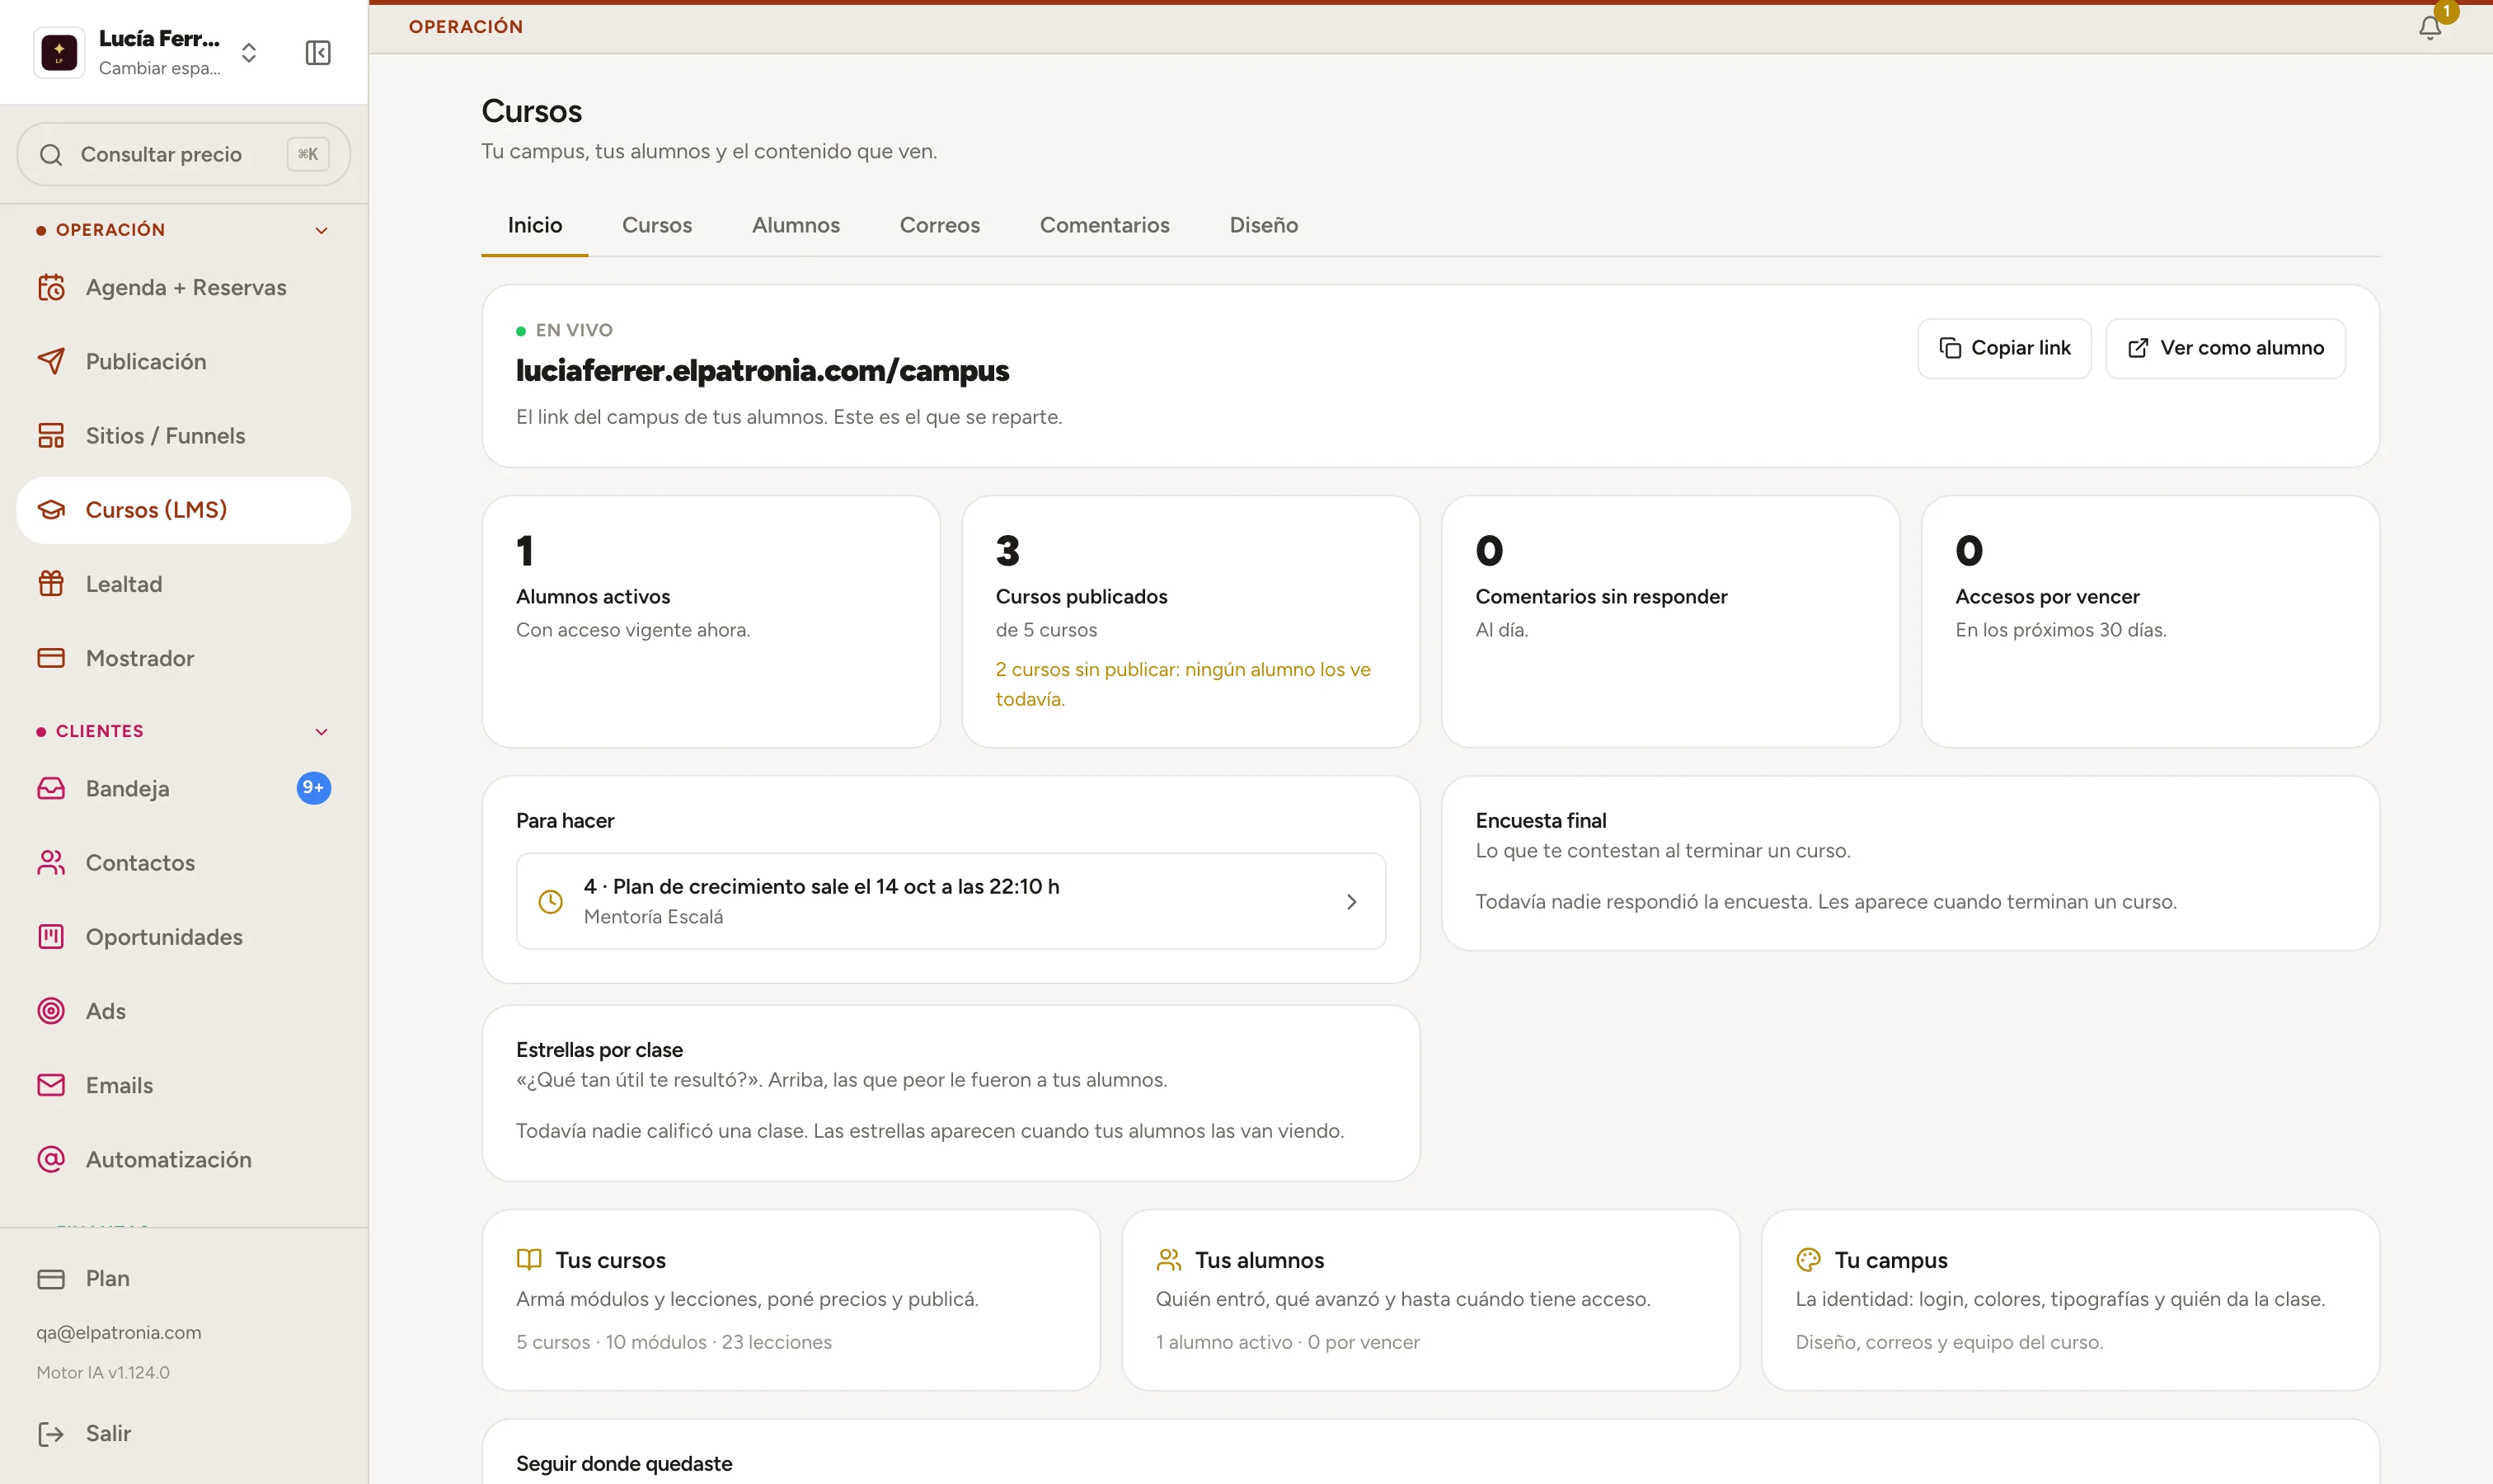Open Contactos in the sidebar
The image size is (2493, 1484).
click(184, 863)
